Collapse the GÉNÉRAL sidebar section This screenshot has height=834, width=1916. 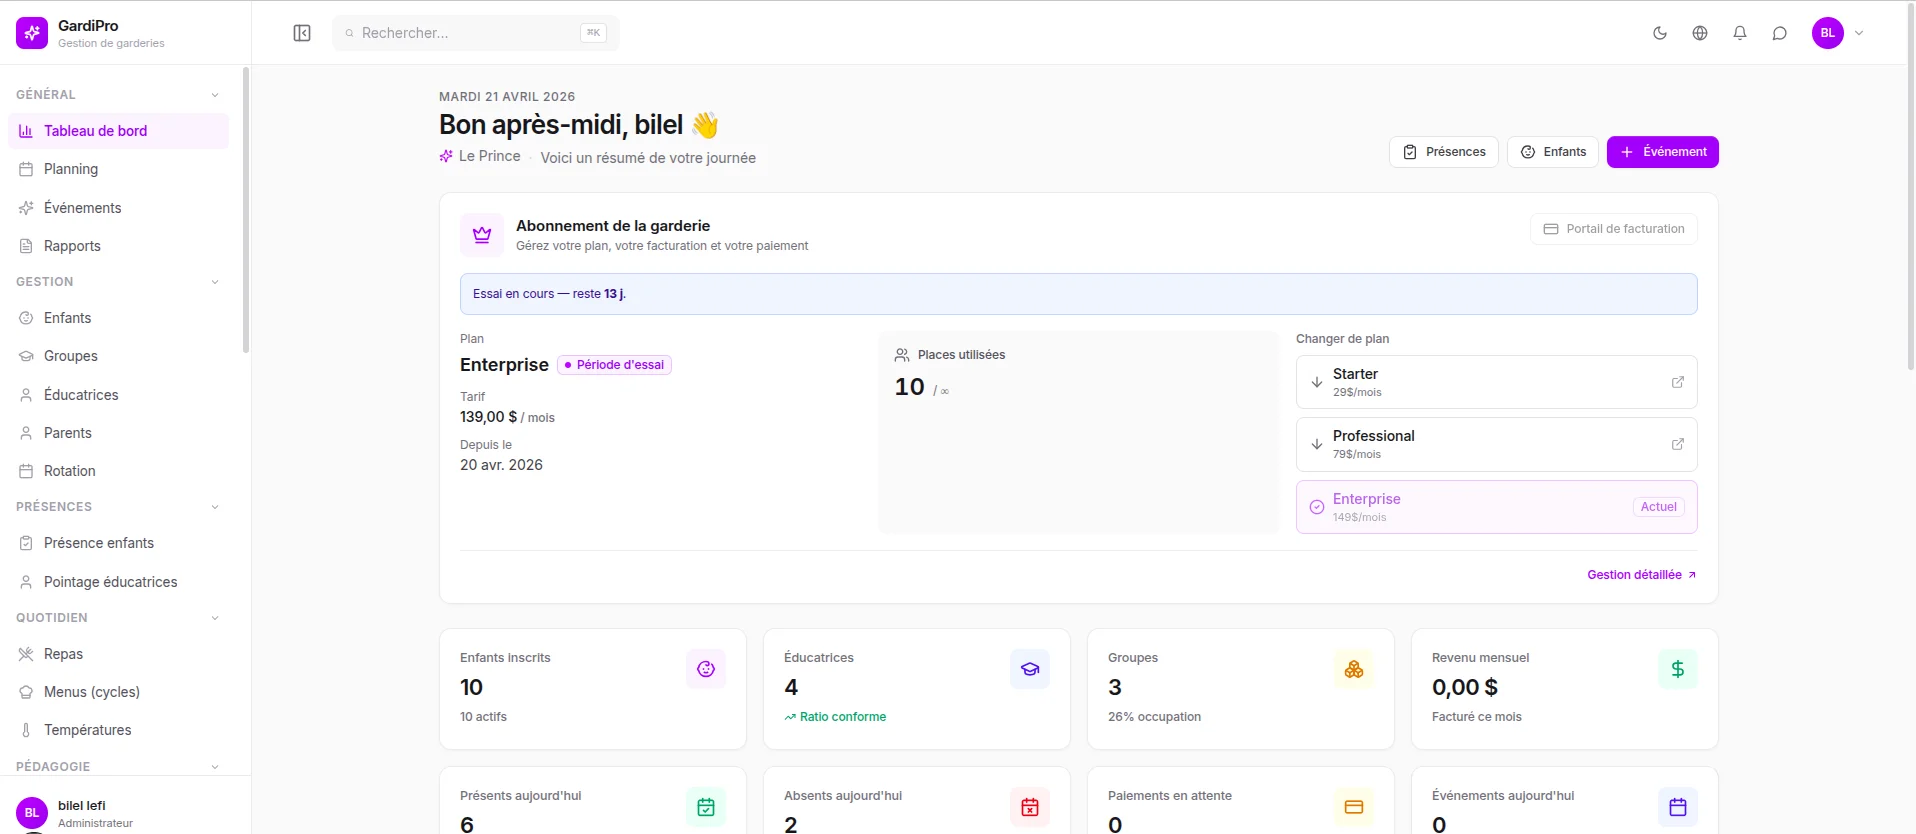[215, 95]
